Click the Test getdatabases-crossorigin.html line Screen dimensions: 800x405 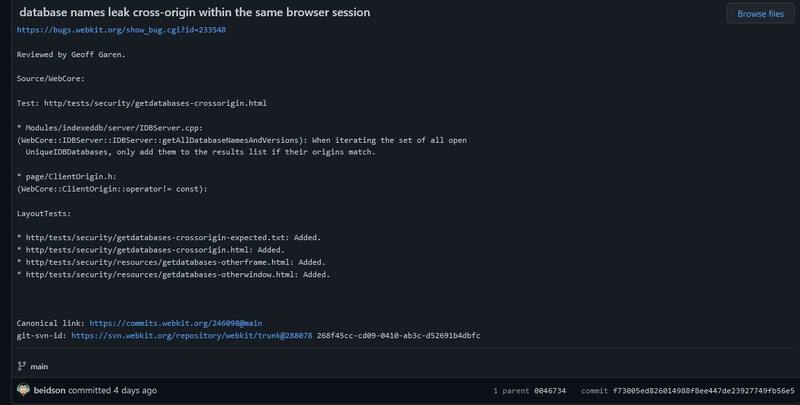tap(141, 103)
